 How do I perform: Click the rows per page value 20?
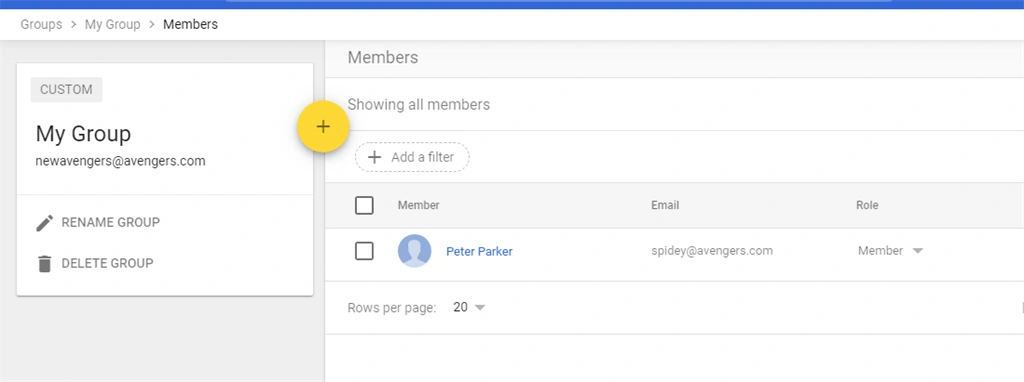click(460, 307)
